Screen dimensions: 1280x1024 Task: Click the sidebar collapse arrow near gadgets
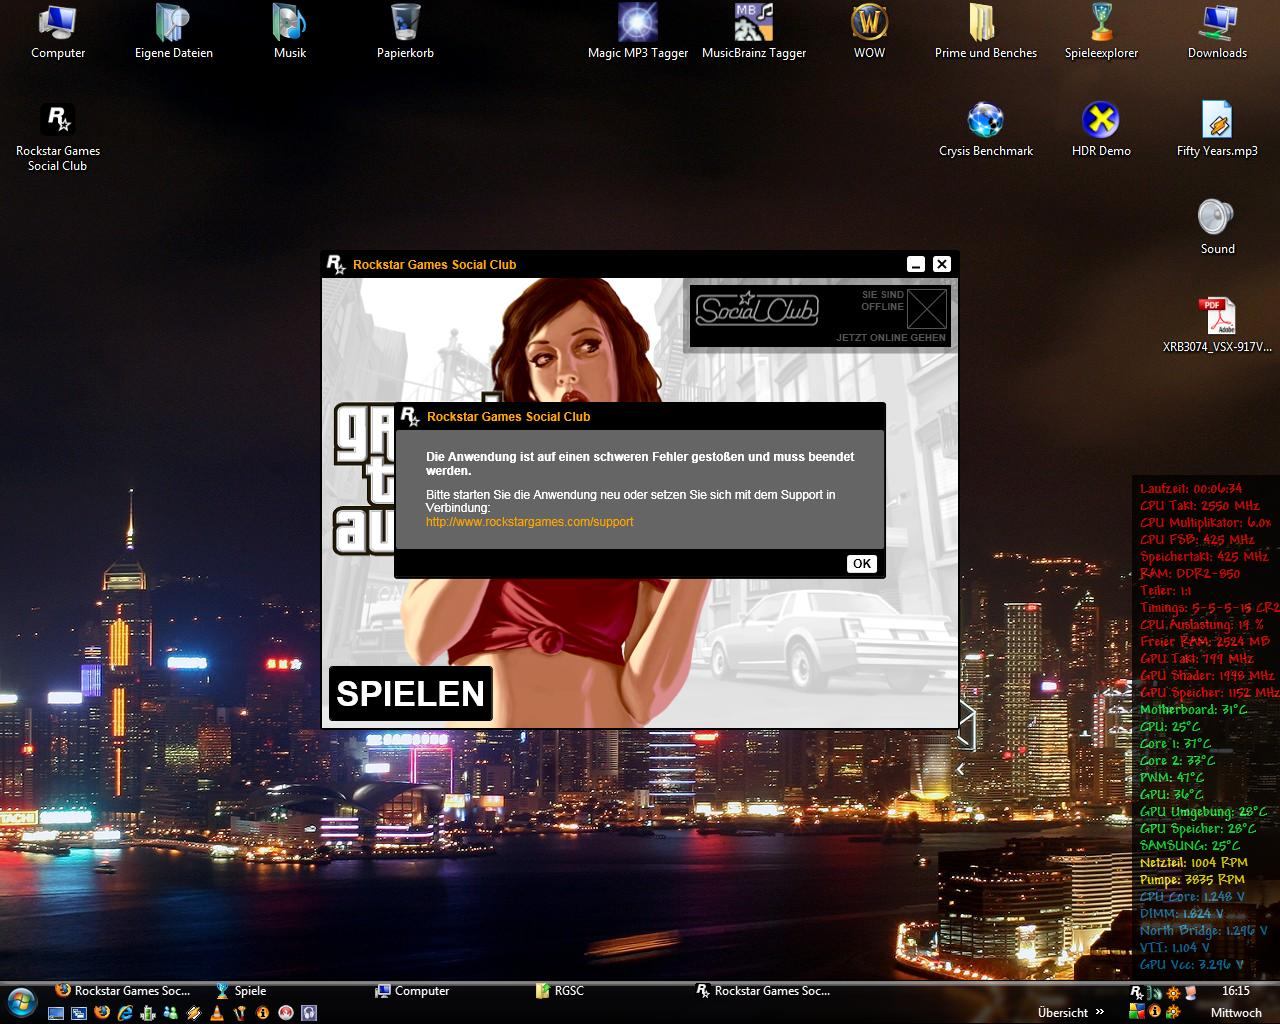961,769
